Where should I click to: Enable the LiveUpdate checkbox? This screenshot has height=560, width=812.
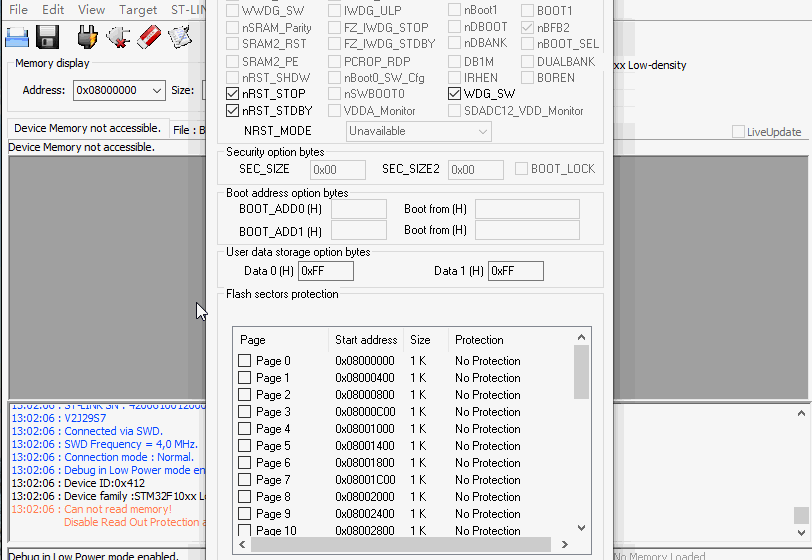(738, 132)
